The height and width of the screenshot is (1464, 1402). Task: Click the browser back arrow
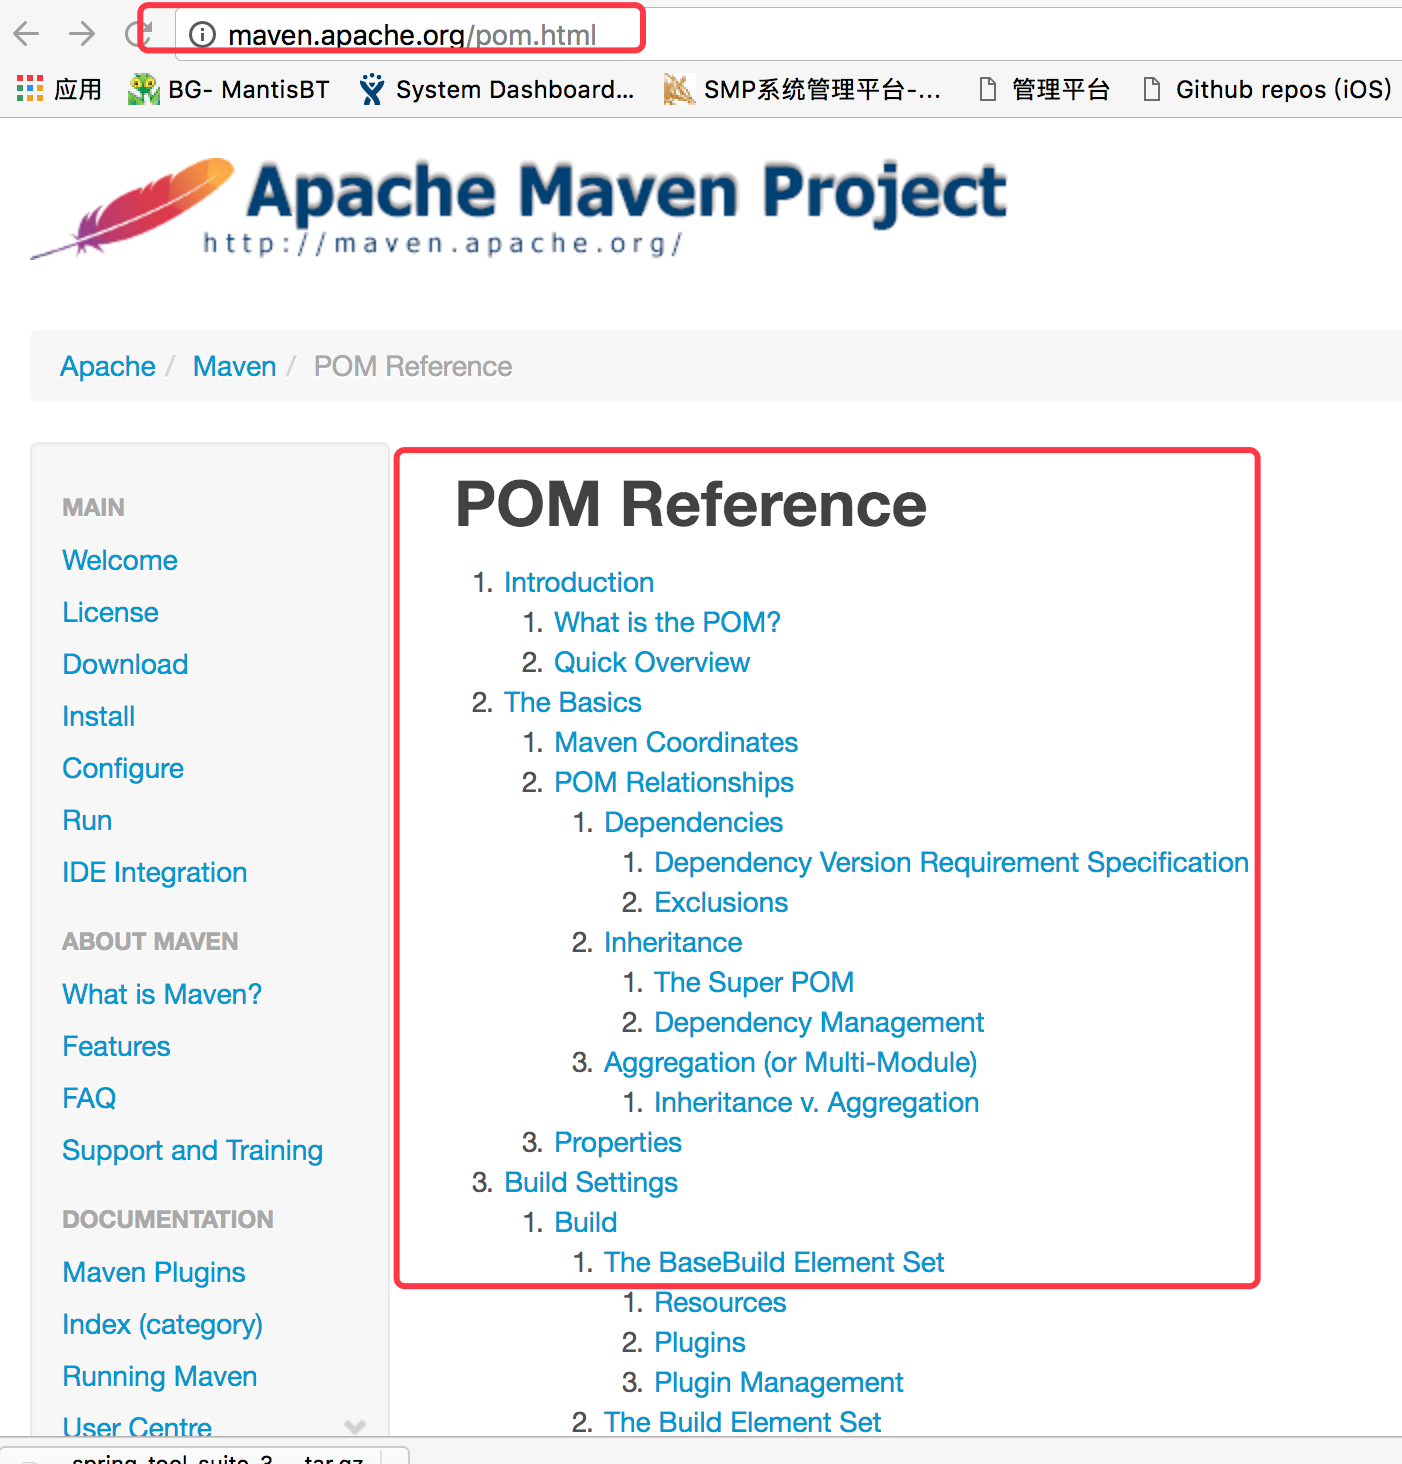pyautogui.click(x=26, y=34)
